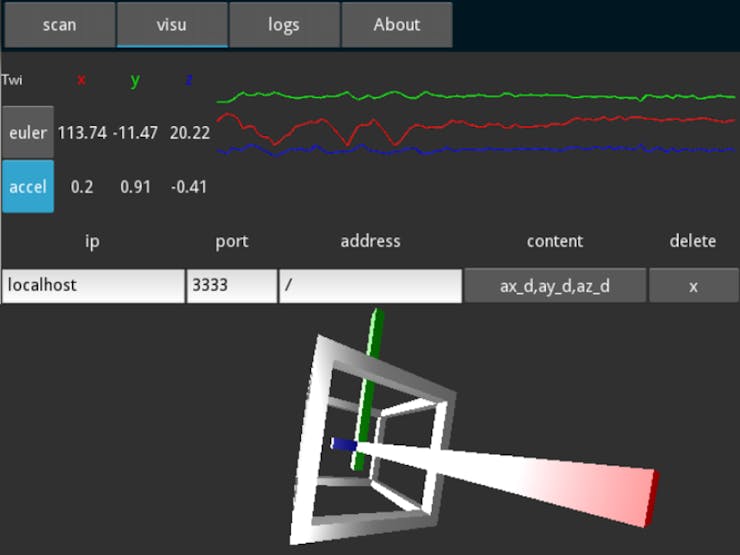The height and width of the screenshot is (555, 740).
Task: Open the About tab
Action: pyautogui.click(x=397, y=25)
